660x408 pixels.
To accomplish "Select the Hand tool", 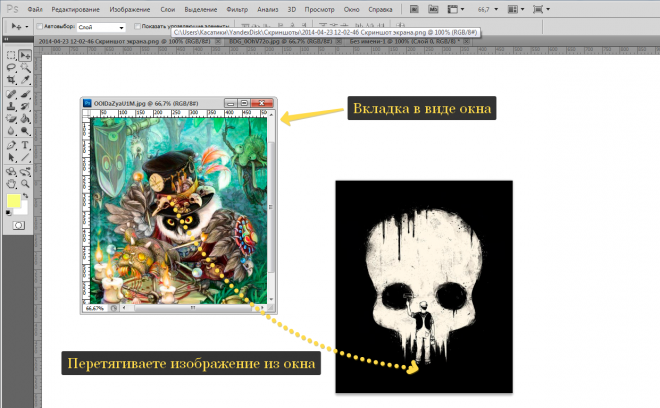I will [x=11, y=184].
